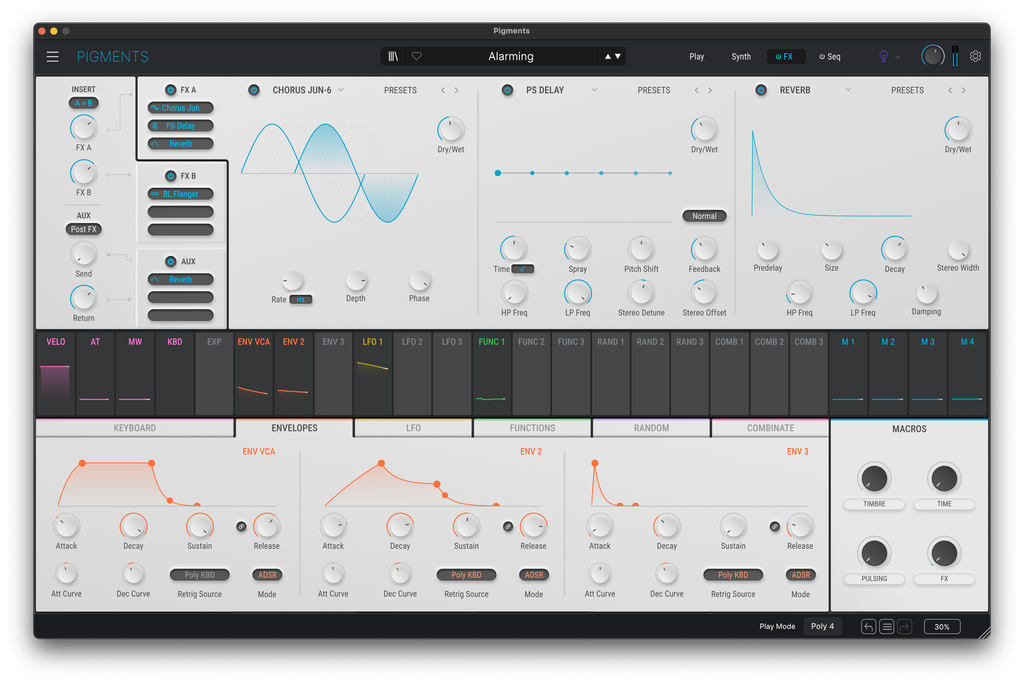Screen dimensions: 1024x683
Task: Go to next Reverb preset
Action: click(963, 90)
